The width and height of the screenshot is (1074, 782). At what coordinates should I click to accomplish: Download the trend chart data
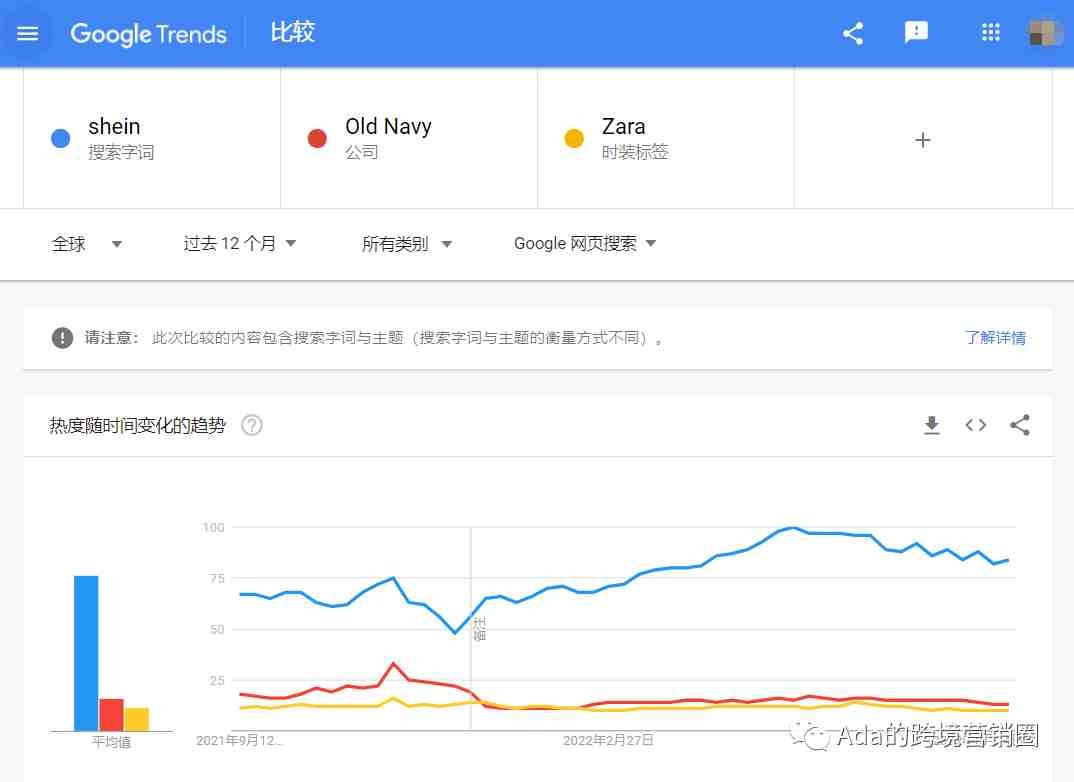(932, 425)
